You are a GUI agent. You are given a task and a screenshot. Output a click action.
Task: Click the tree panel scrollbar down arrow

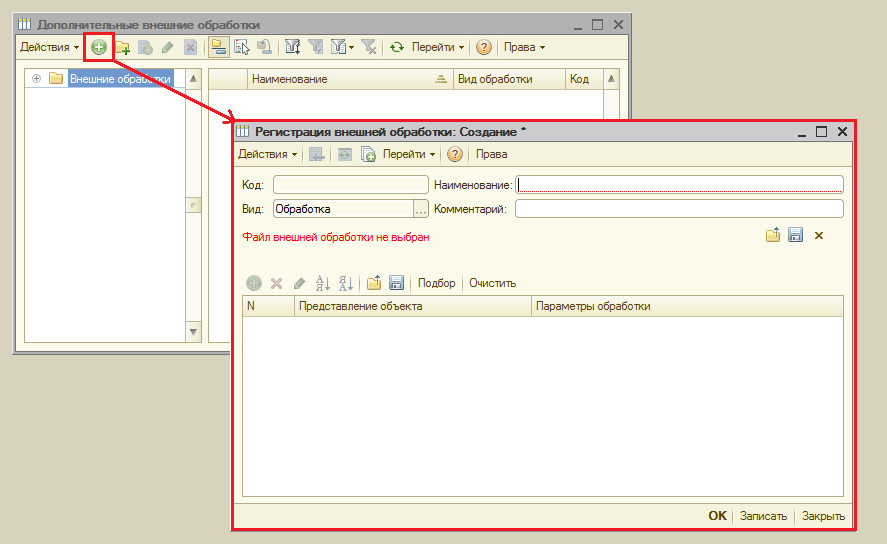click(193, 332)
